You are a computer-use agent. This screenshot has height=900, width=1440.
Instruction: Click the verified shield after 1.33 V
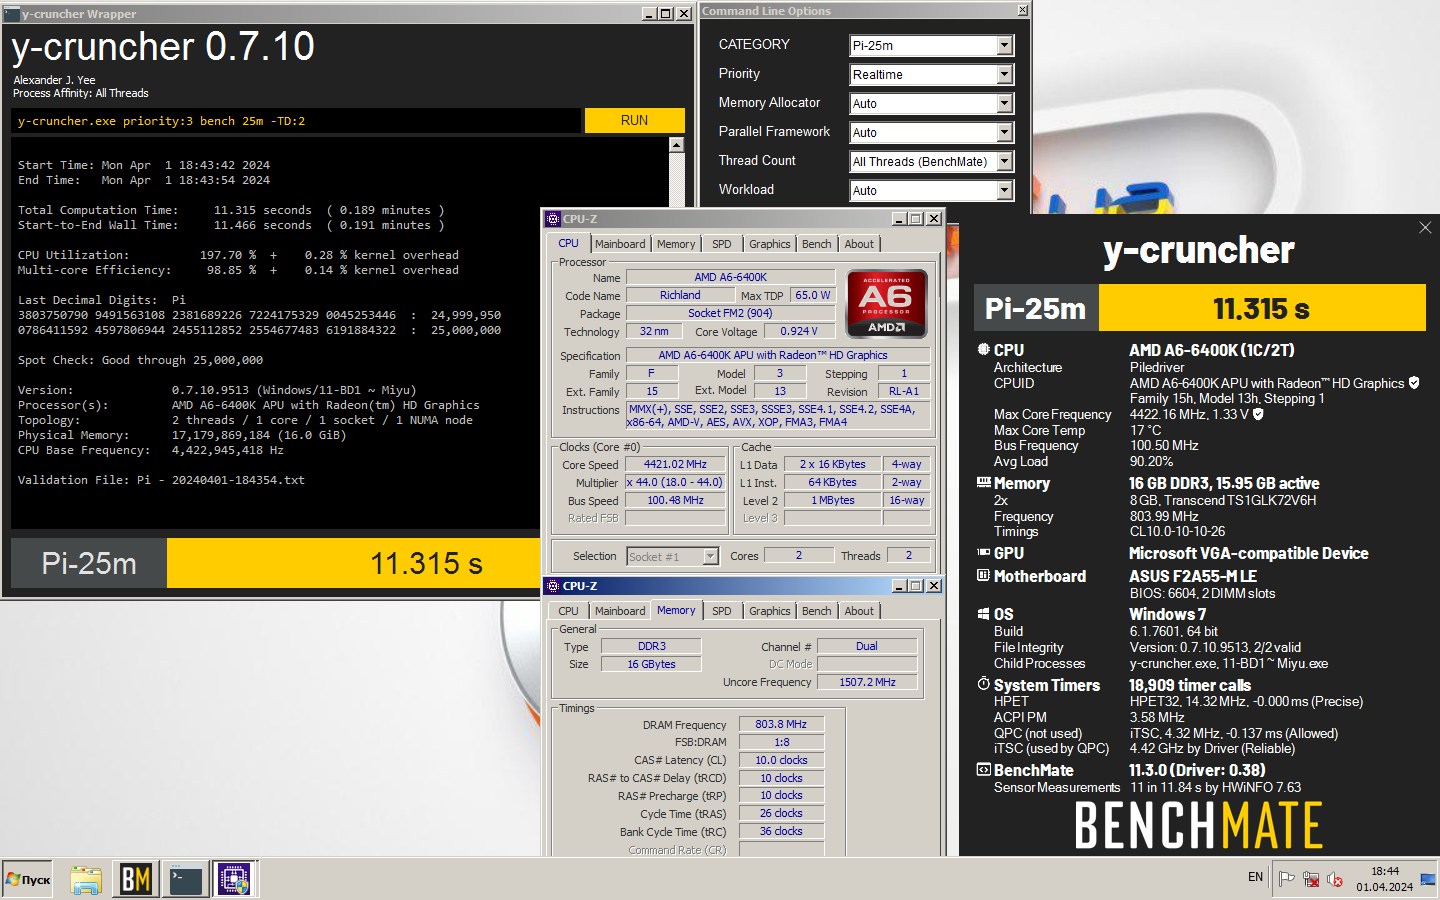1258,414
